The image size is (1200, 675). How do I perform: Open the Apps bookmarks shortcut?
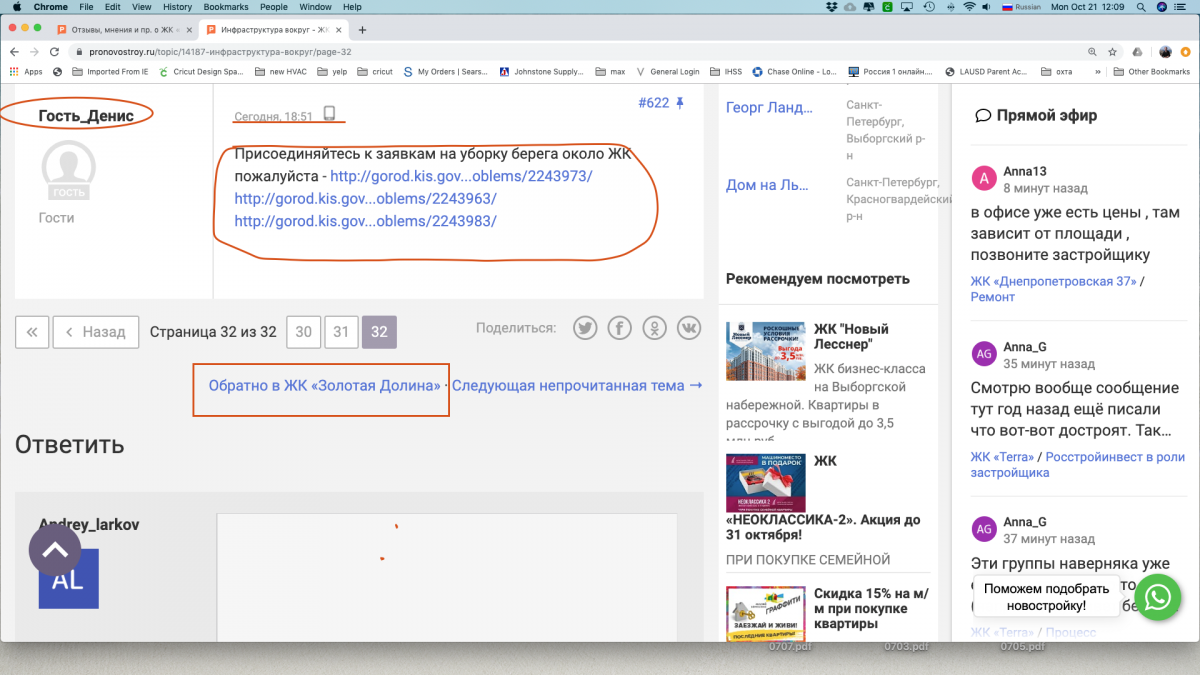[27, 72]
